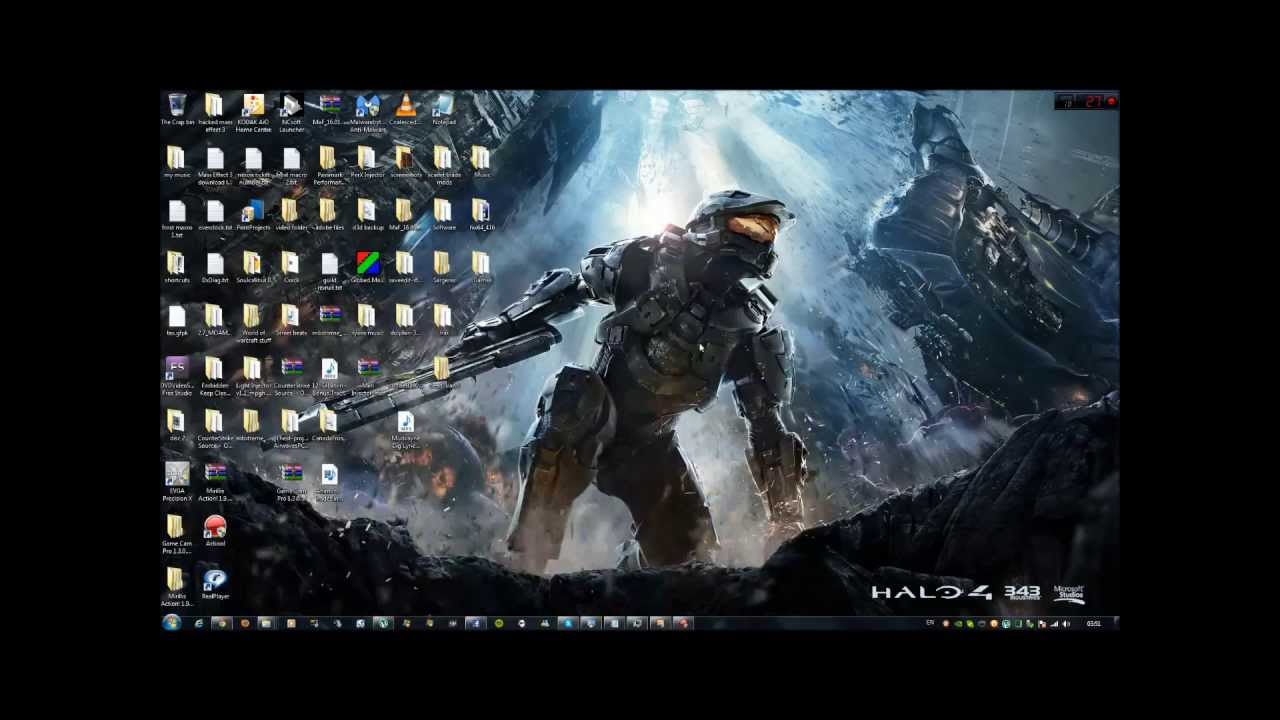This screenshot has height=720, width=1280.
Task: Open Malwarebytes Anti-Malware shortcut
Action: coord(367,110)
